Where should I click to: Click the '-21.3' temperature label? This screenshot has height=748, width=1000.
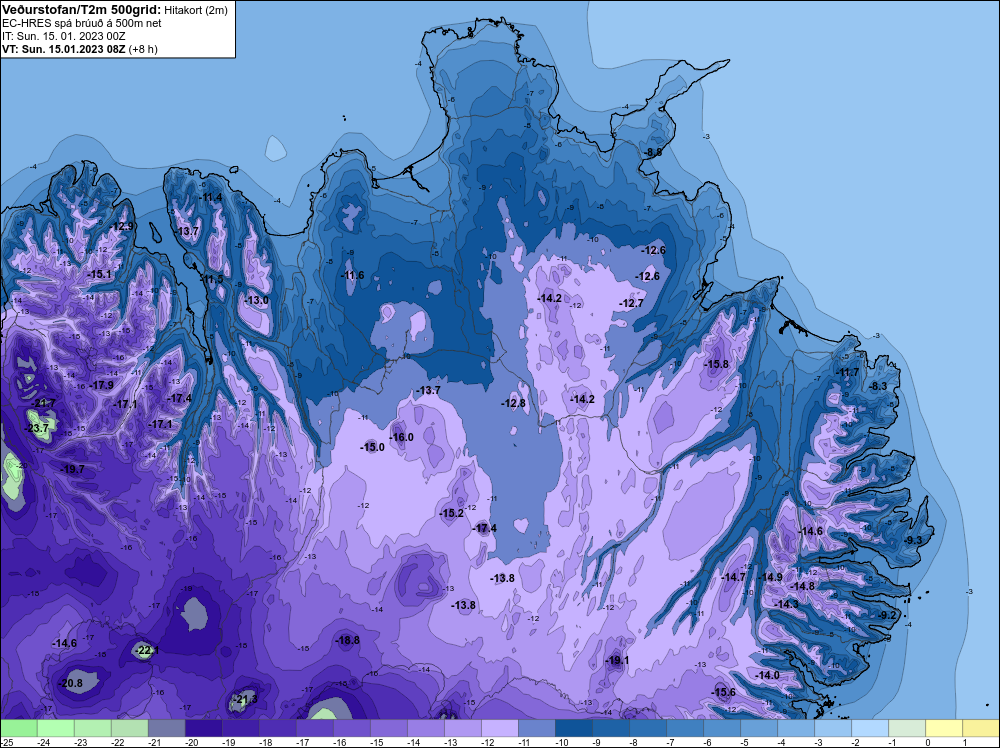coord(245,699)
